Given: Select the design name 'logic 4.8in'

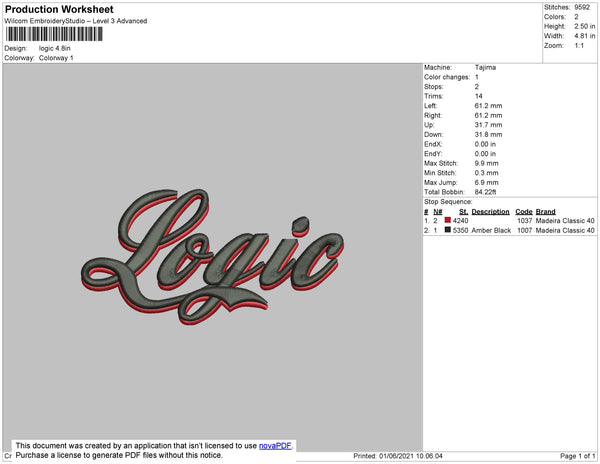Looking at the screenshot, I should pos(55,48).
